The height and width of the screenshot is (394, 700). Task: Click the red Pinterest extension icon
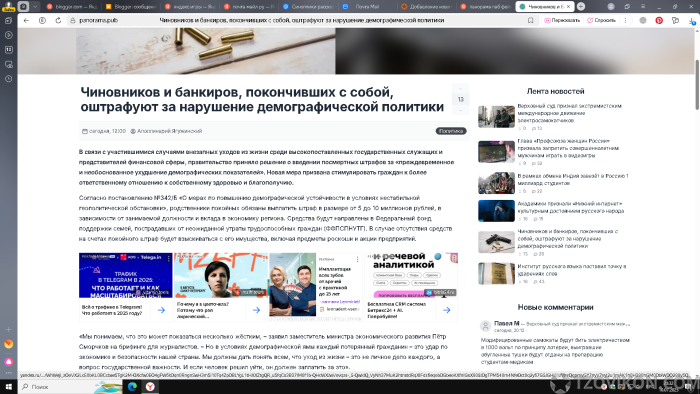click(x=659, y=21)
